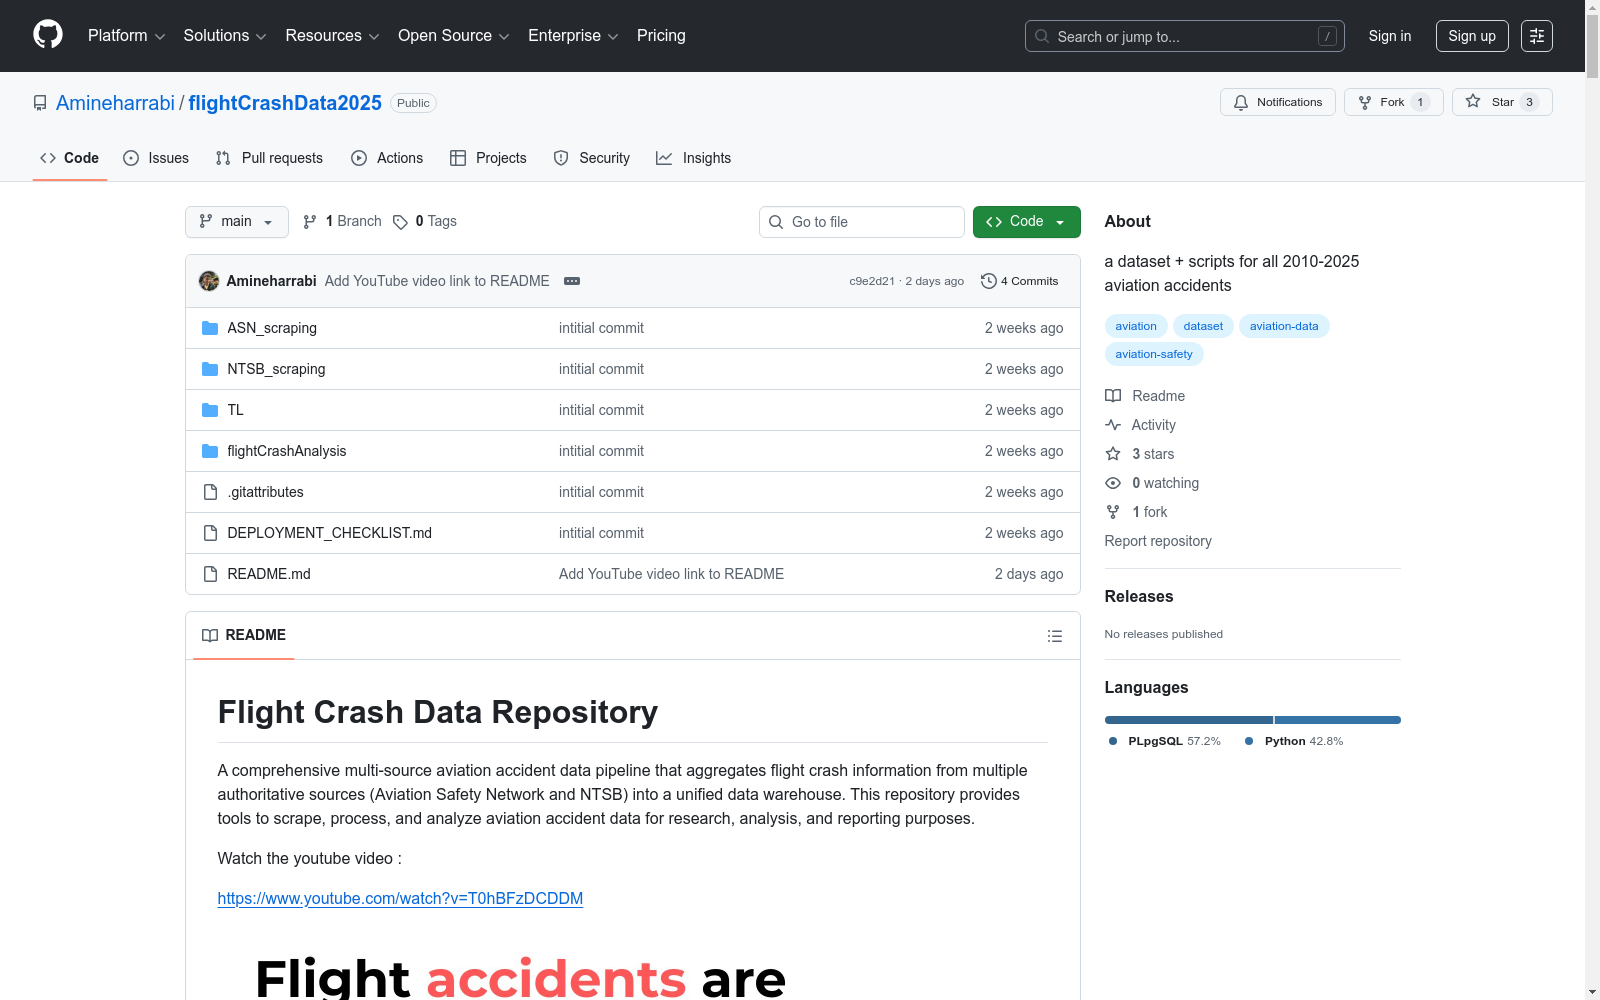Viewport: 1600px width, 1000px height.
Task: Expand the green Code dropdown button
Action: [x=1026, y=222]
